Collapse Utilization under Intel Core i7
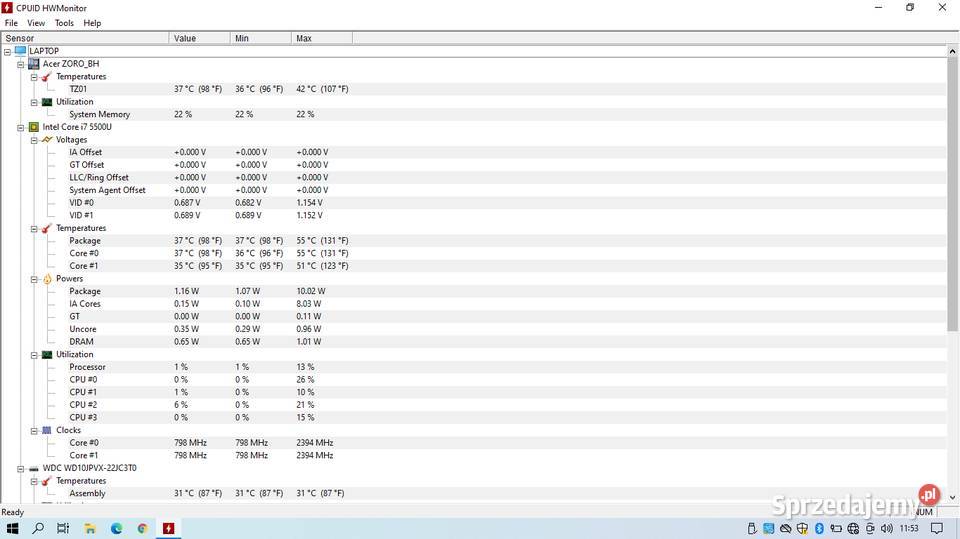 pos(34,355)
